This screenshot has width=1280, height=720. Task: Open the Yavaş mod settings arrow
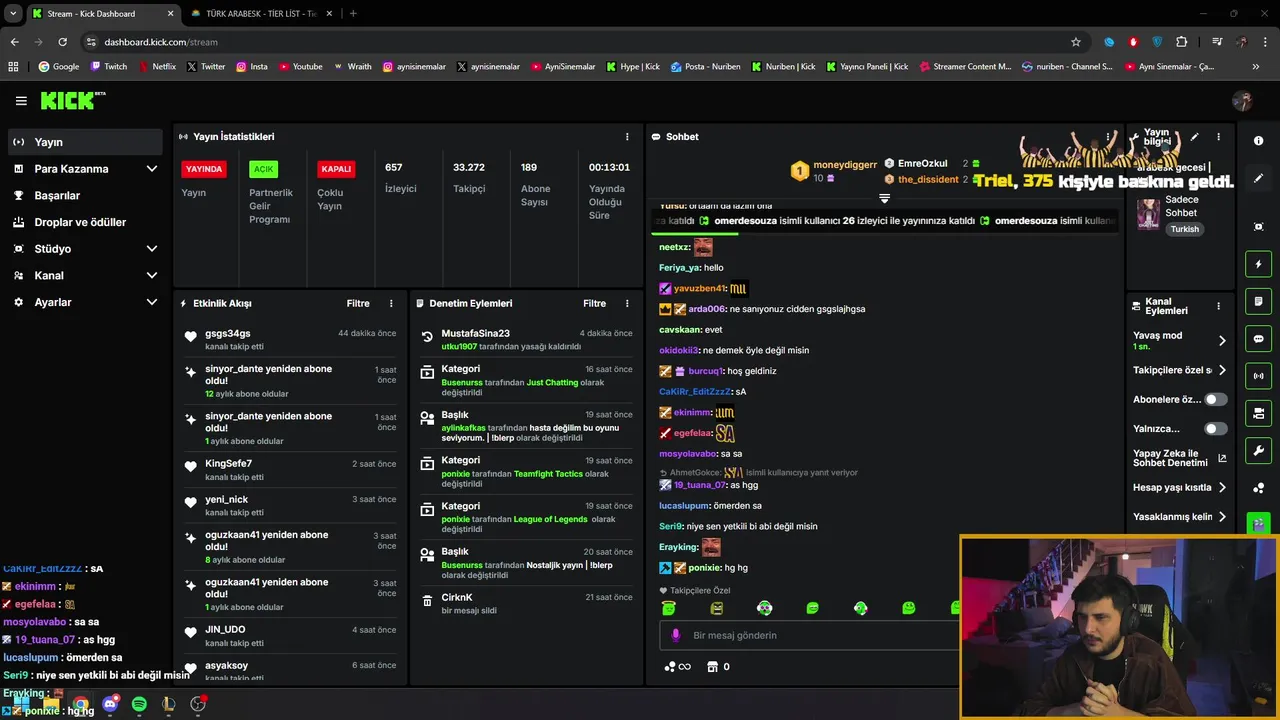tap(1222, 341)
